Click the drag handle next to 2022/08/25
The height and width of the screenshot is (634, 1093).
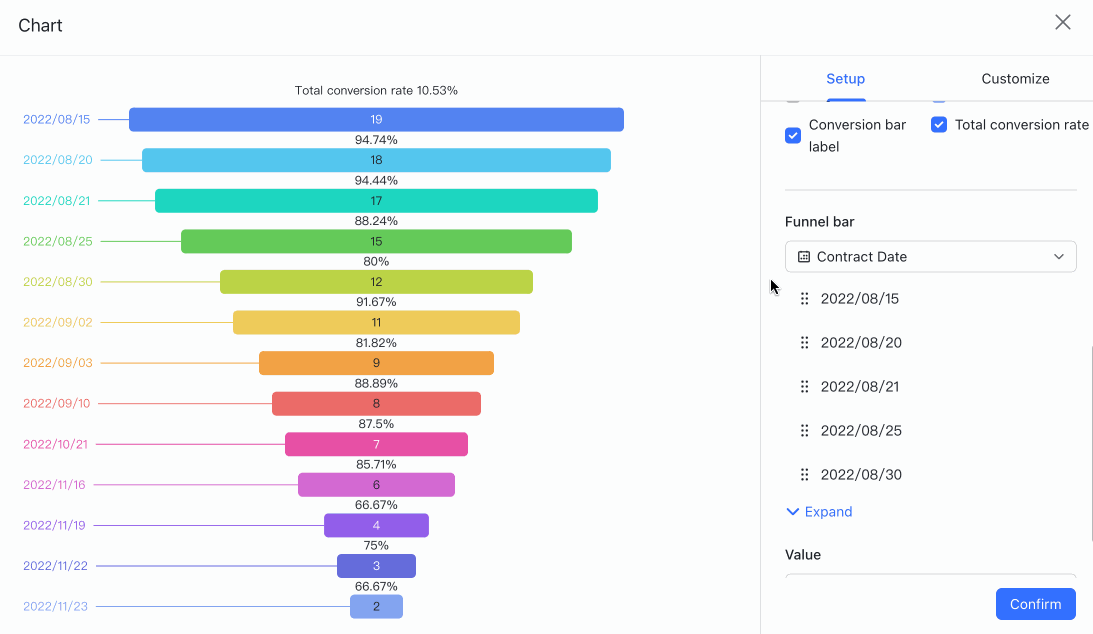click(x=805, y=430)
